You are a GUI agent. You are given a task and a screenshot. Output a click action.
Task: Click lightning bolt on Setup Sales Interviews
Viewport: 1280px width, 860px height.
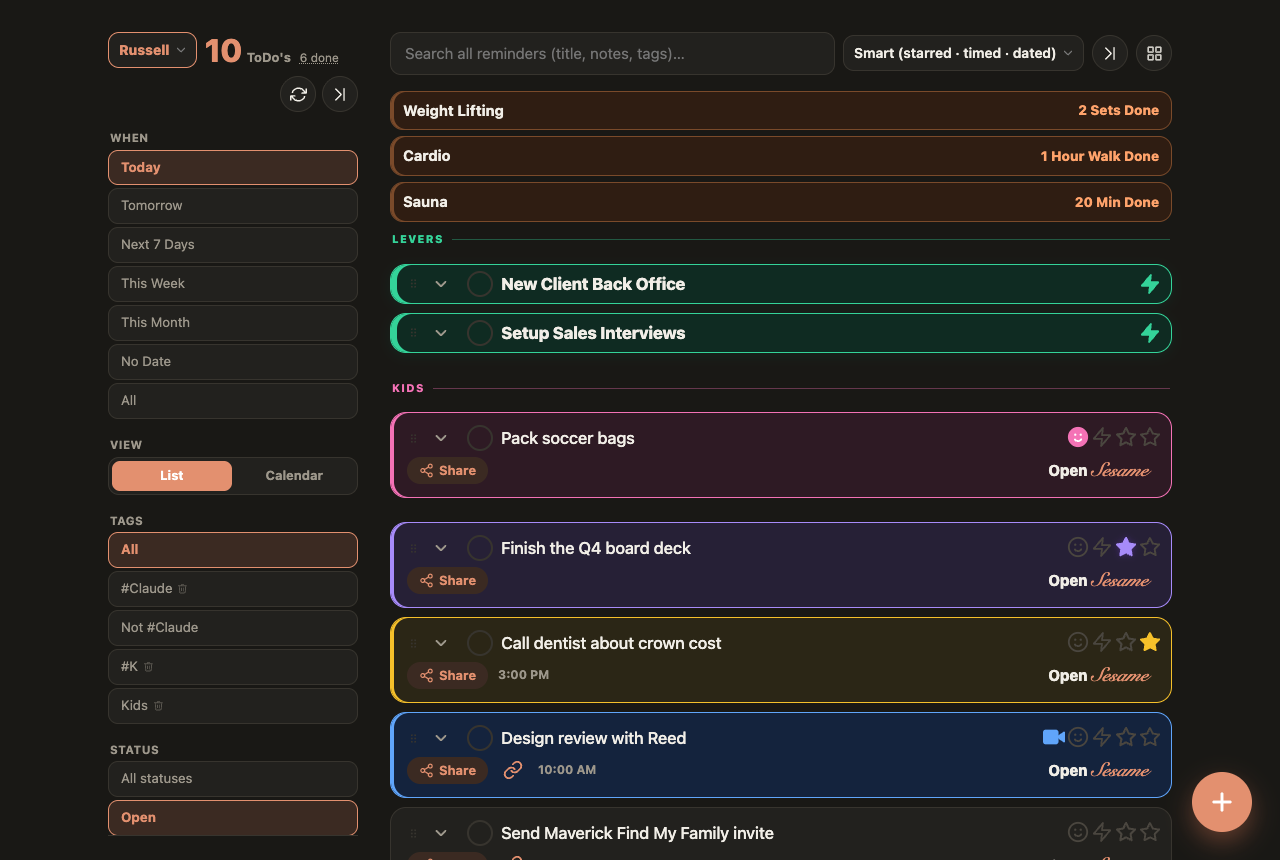[1150, 333]
